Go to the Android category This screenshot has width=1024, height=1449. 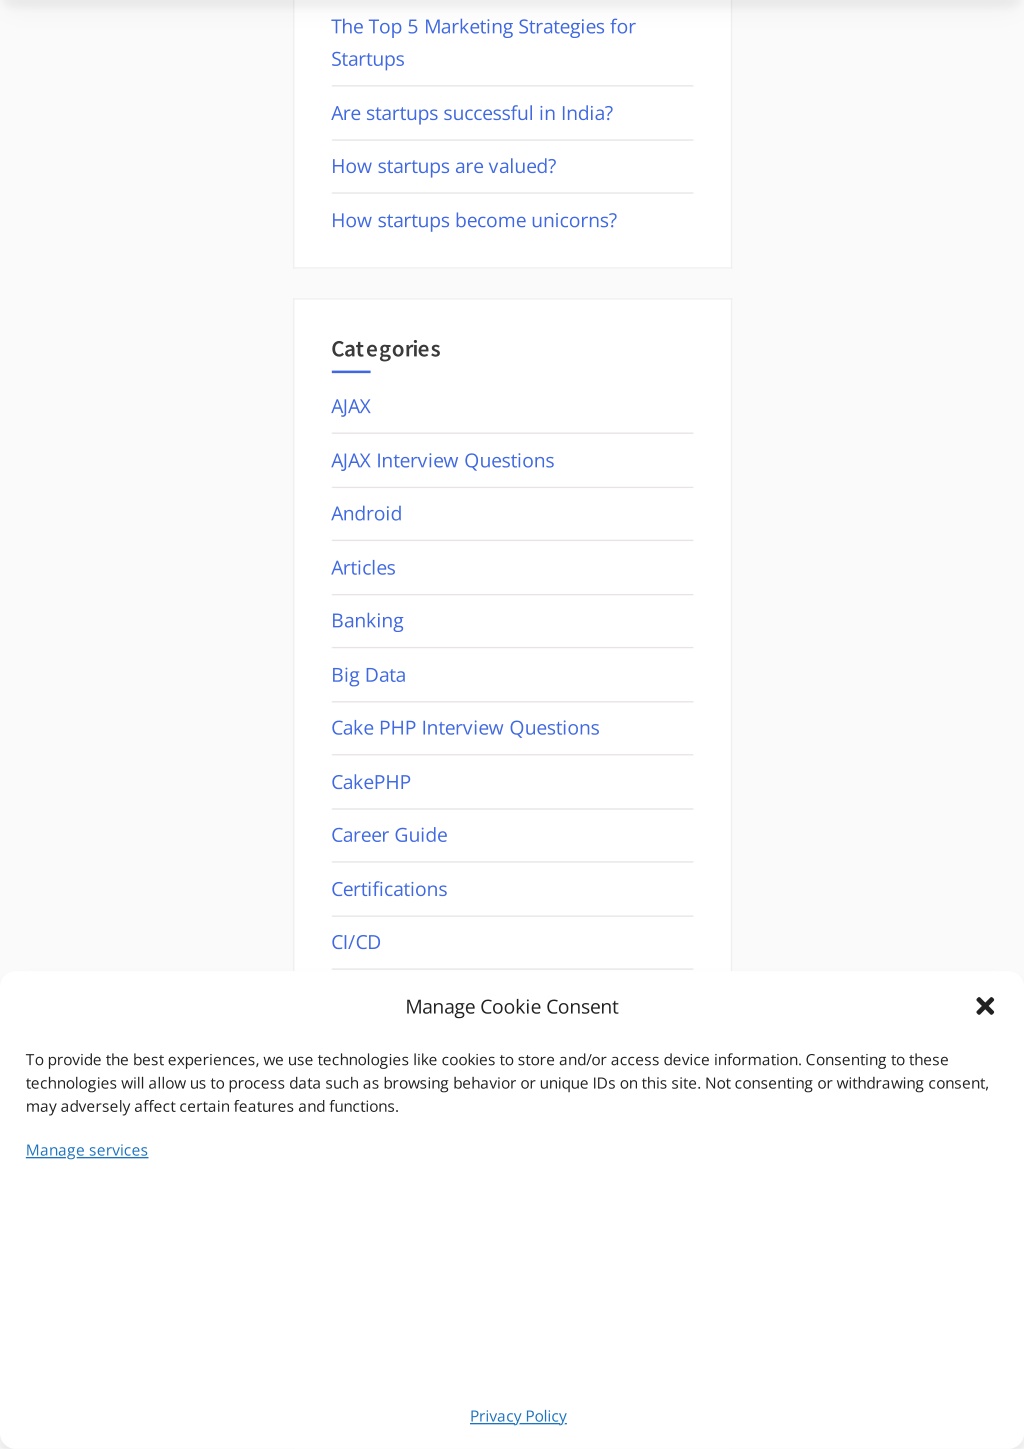367,514
